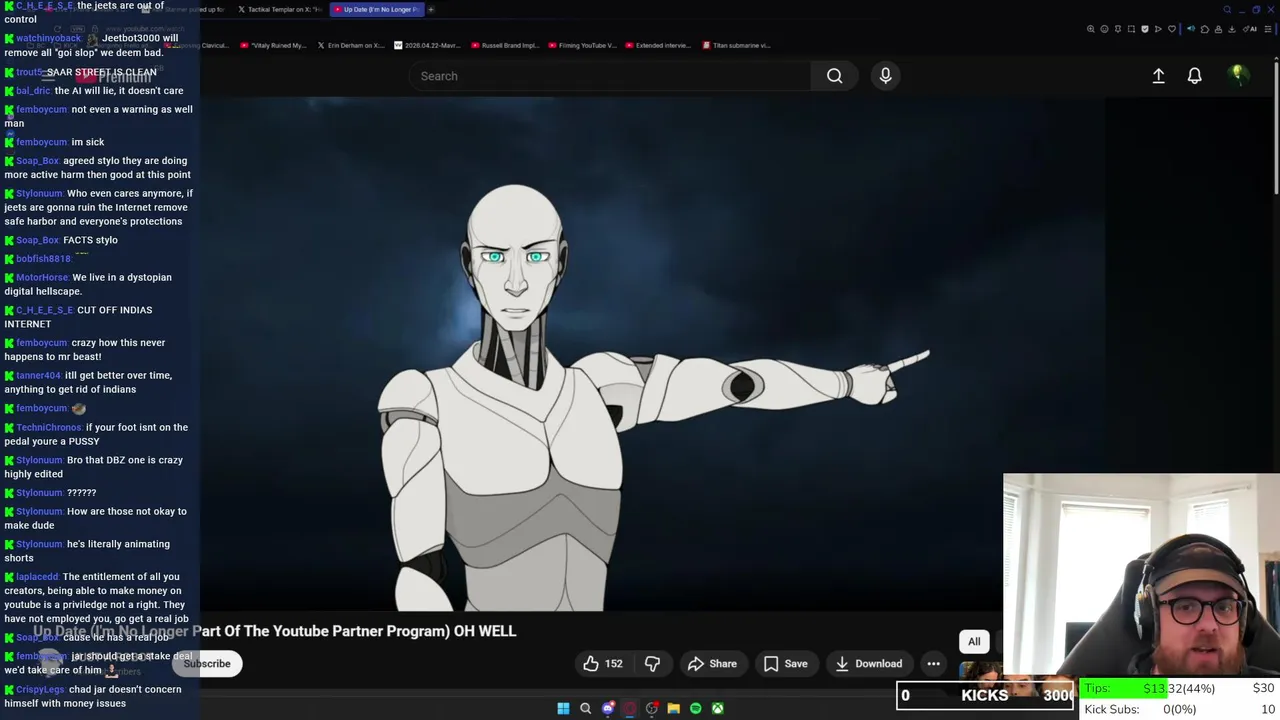Open browser extensions puzzle icon
Image resolution: width=1280 pixels, height=720 pixels.
point(1205,29)
